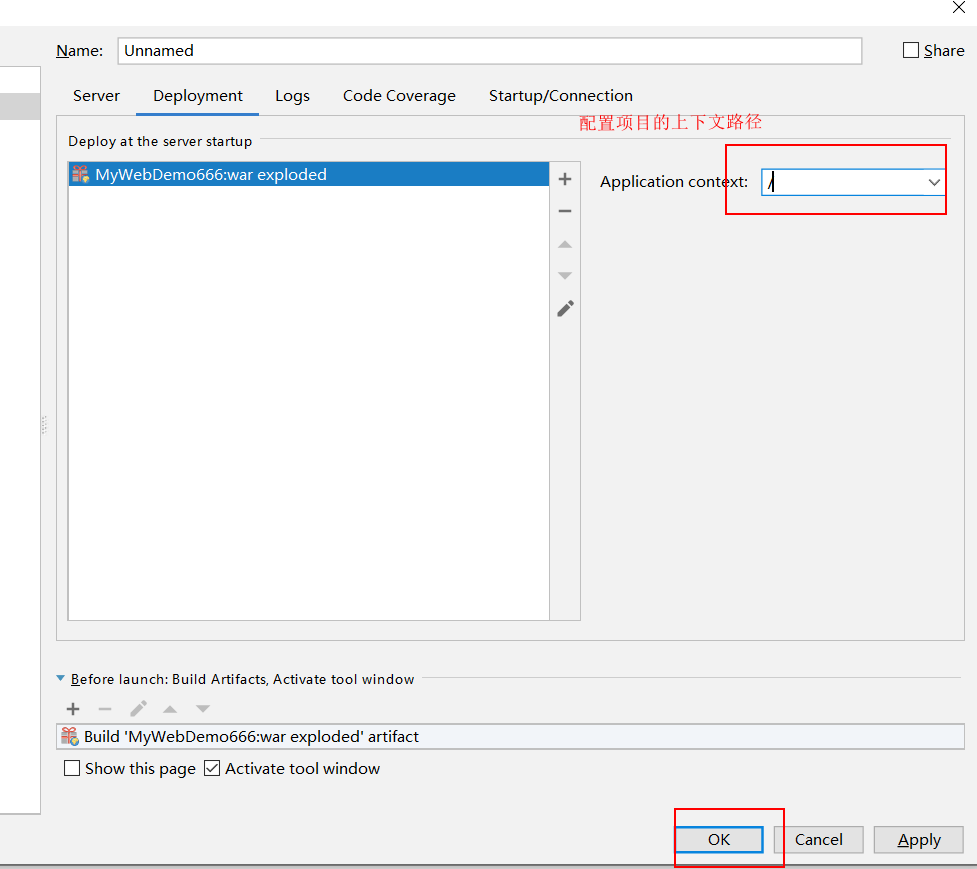Click the left panel splitter handle

[x=44, y=424]
